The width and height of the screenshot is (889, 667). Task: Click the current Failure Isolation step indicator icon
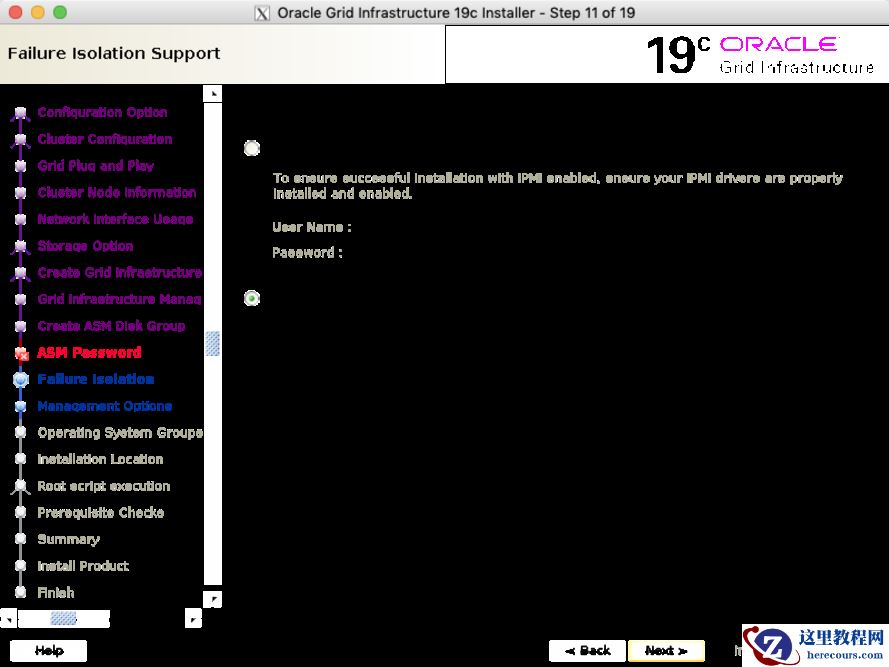21,379
